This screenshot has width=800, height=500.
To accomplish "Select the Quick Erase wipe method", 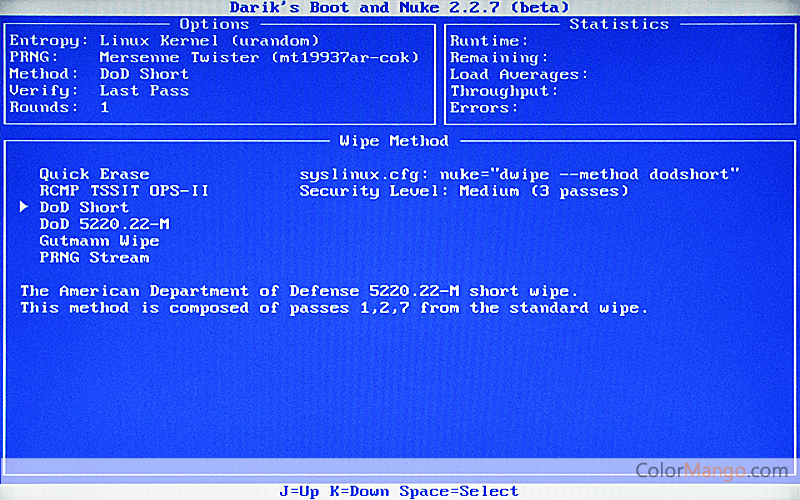I will pyautogui.click(x=94, y=174).
